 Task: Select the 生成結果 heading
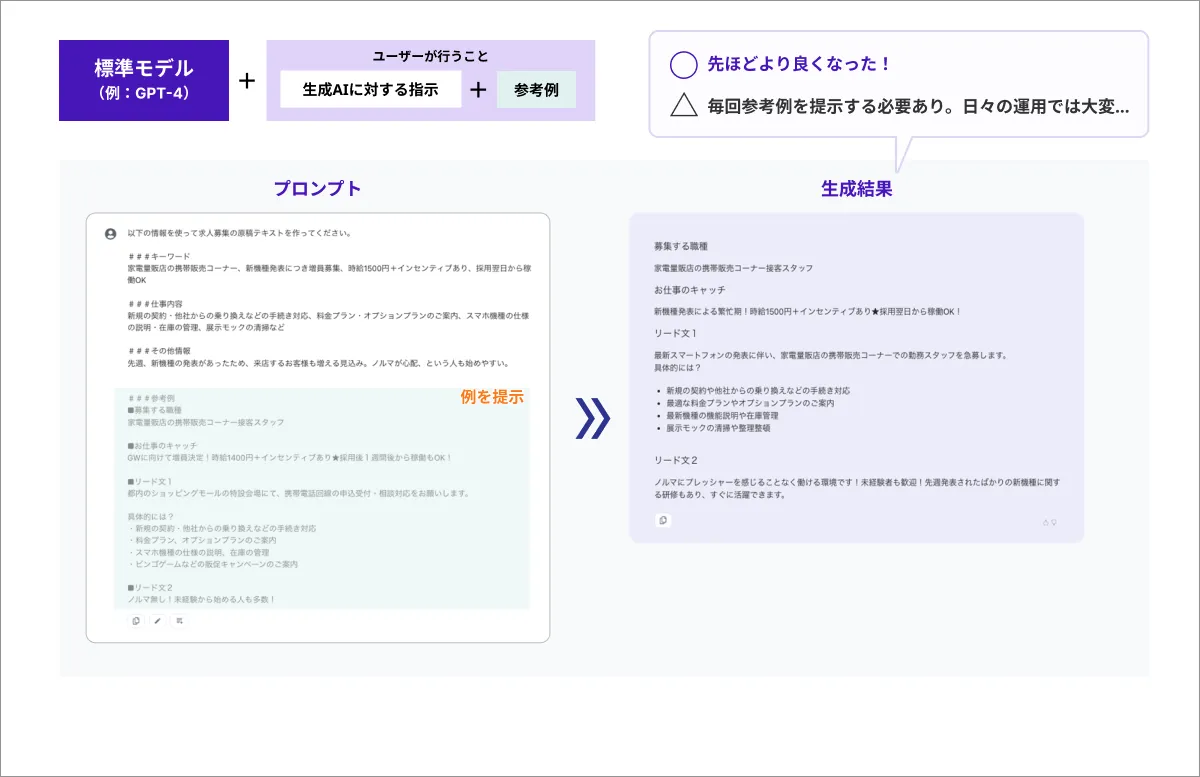coord(856,188)
